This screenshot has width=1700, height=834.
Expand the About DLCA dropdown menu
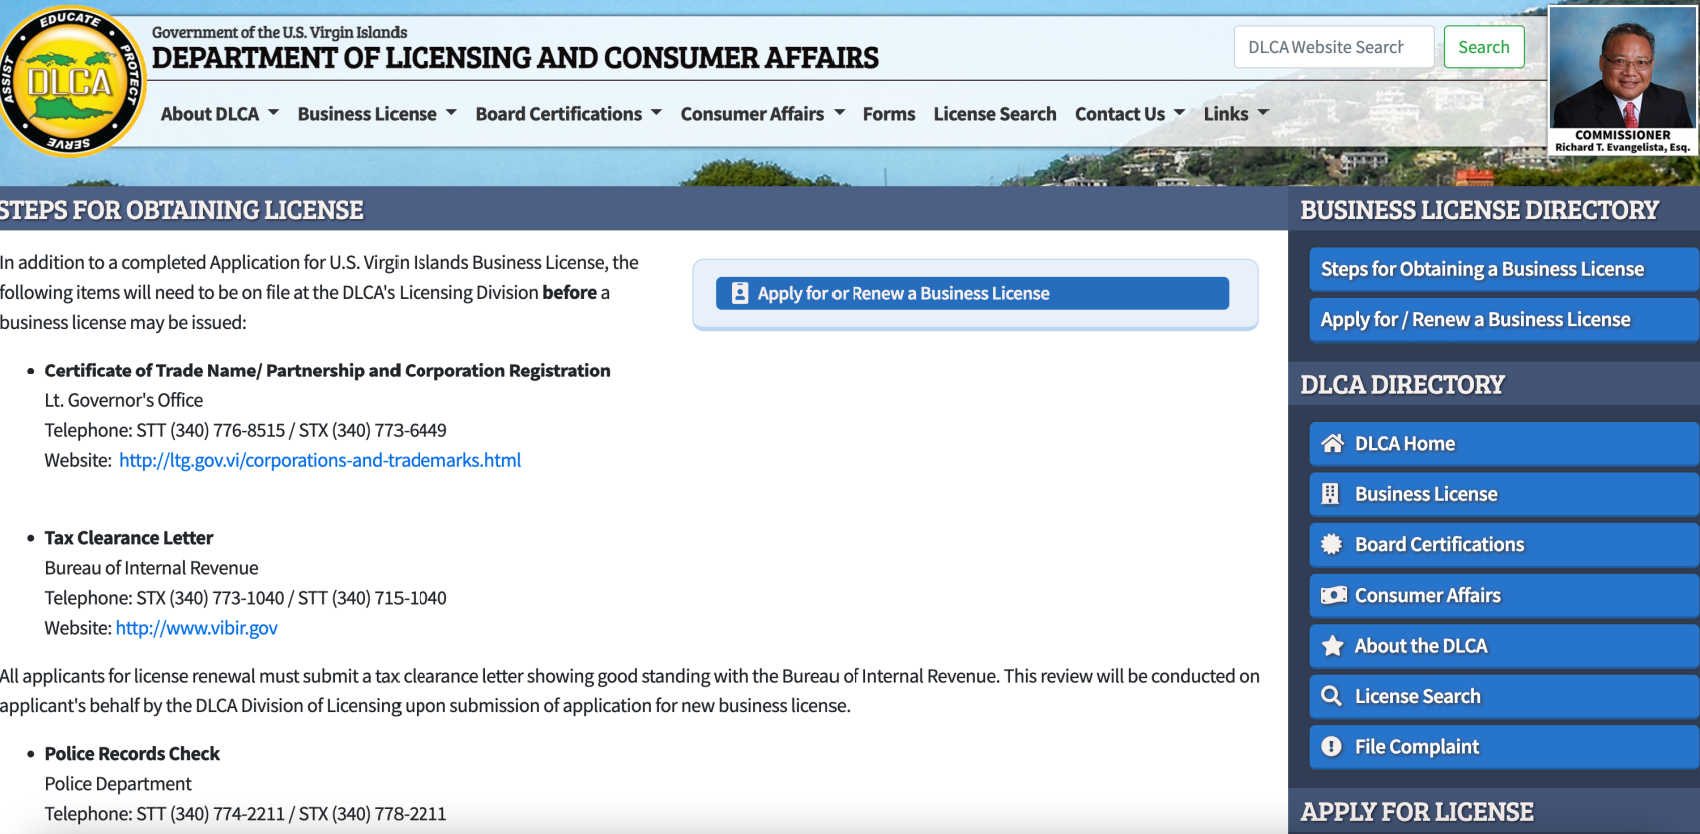(219, 114)
